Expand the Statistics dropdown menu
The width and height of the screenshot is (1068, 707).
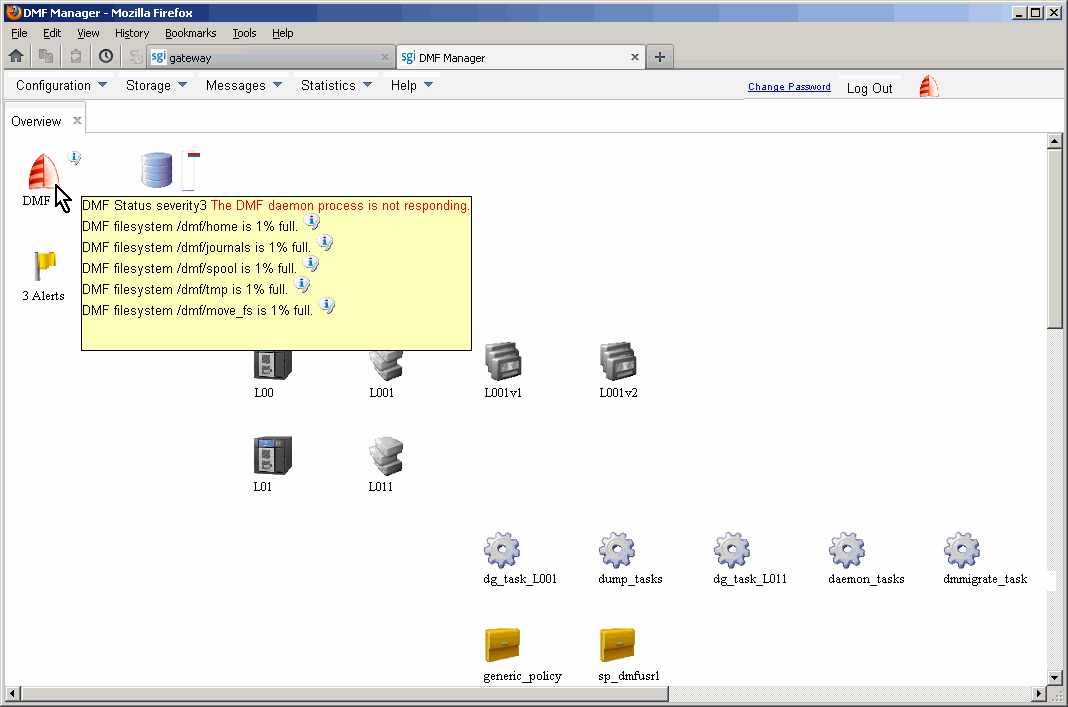(336, 85)
